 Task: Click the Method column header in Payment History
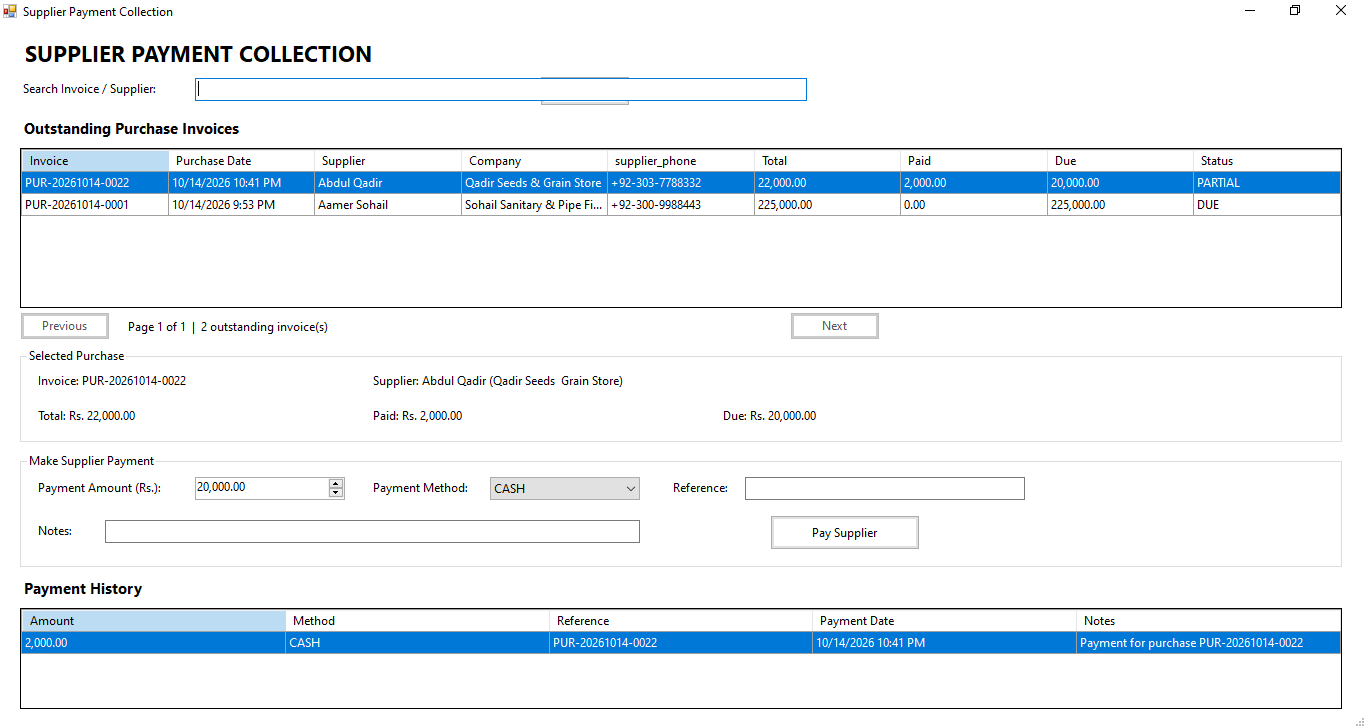(x=418, y=621)
